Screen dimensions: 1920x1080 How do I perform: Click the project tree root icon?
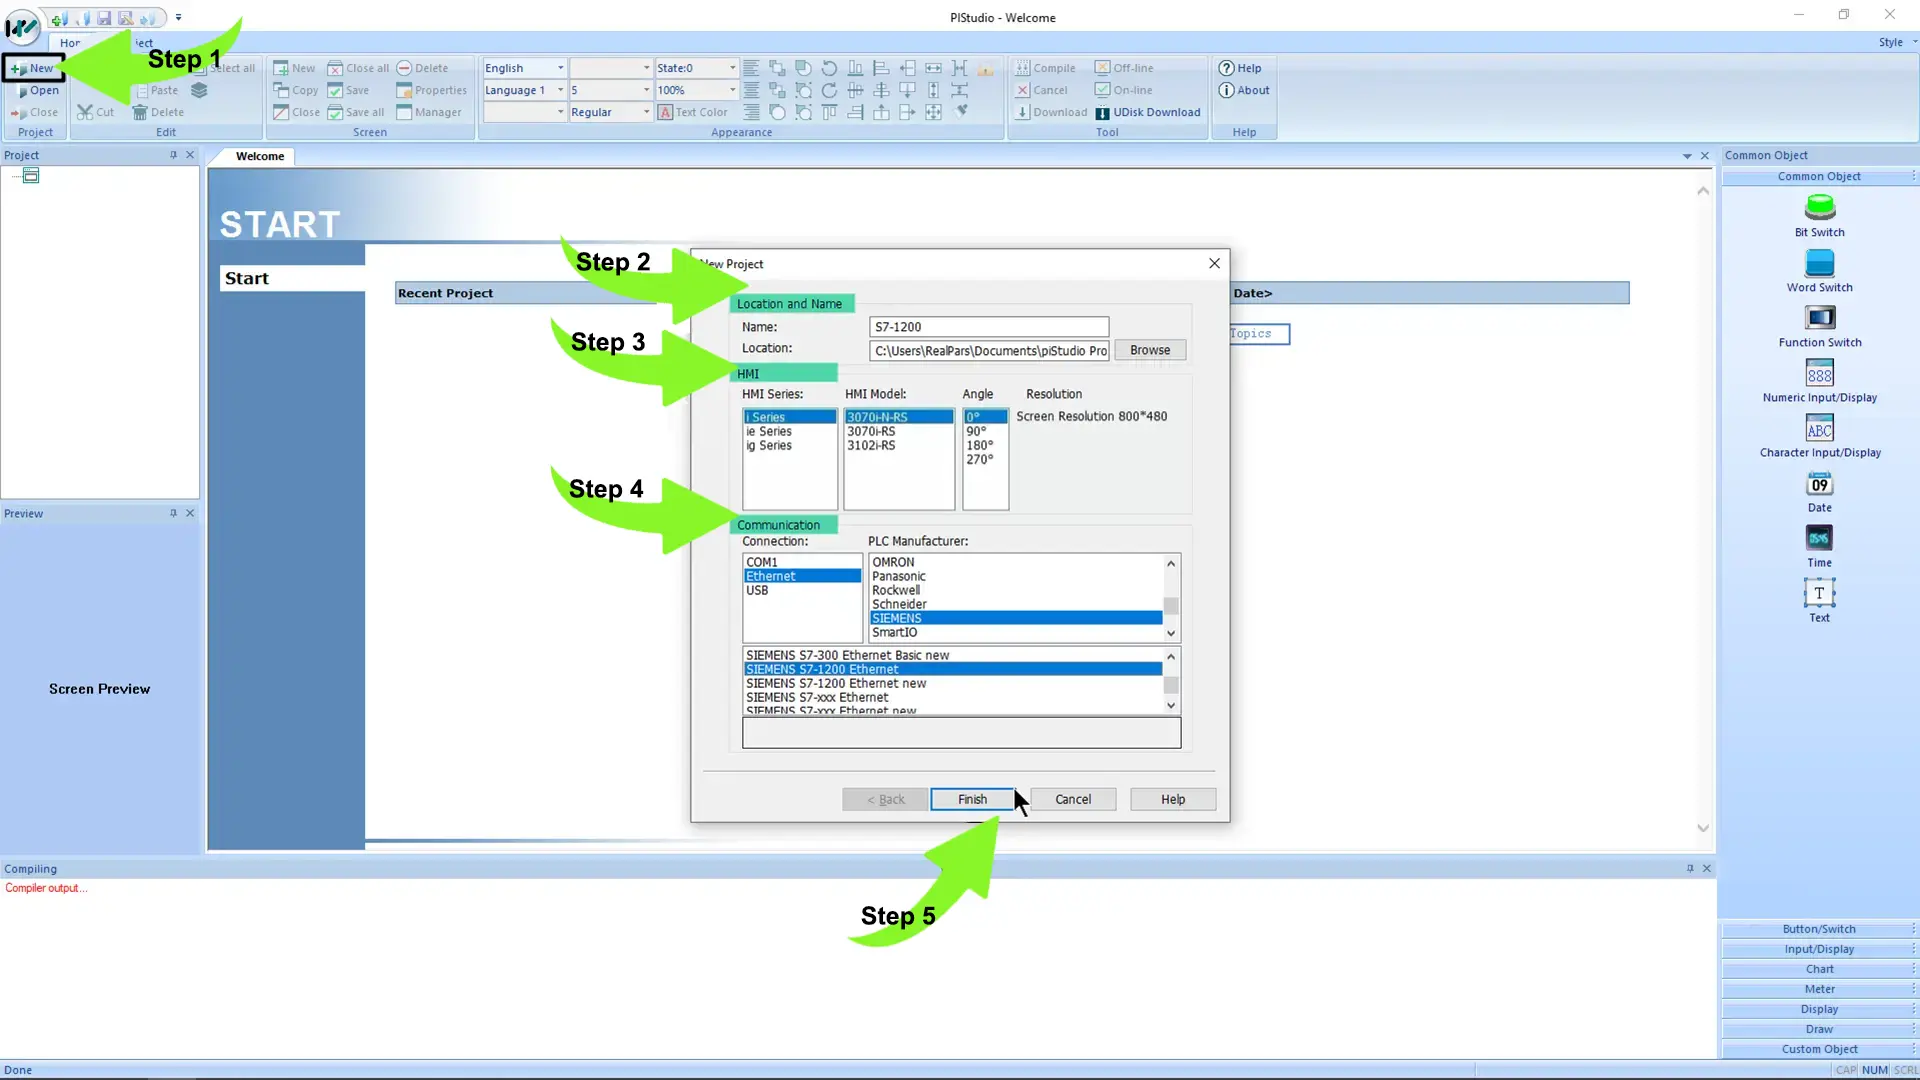click(x=31, y=176)
